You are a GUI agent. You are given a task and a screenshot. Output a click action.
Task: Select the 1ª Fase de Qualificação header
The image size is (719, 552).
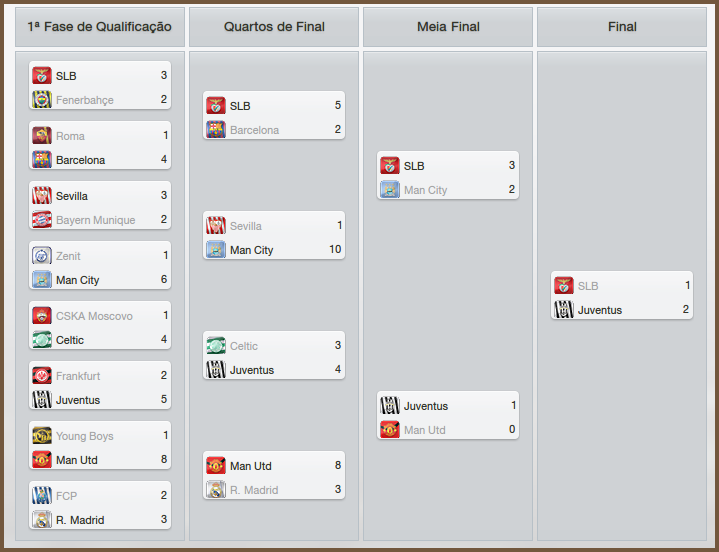(x=100, y=27)
